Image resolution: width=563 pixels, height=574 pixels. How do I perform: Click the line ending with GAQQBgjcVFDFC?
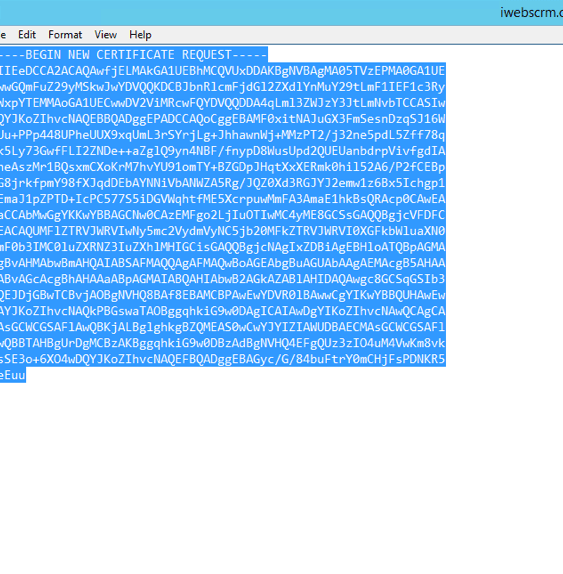tap(223, 215)
